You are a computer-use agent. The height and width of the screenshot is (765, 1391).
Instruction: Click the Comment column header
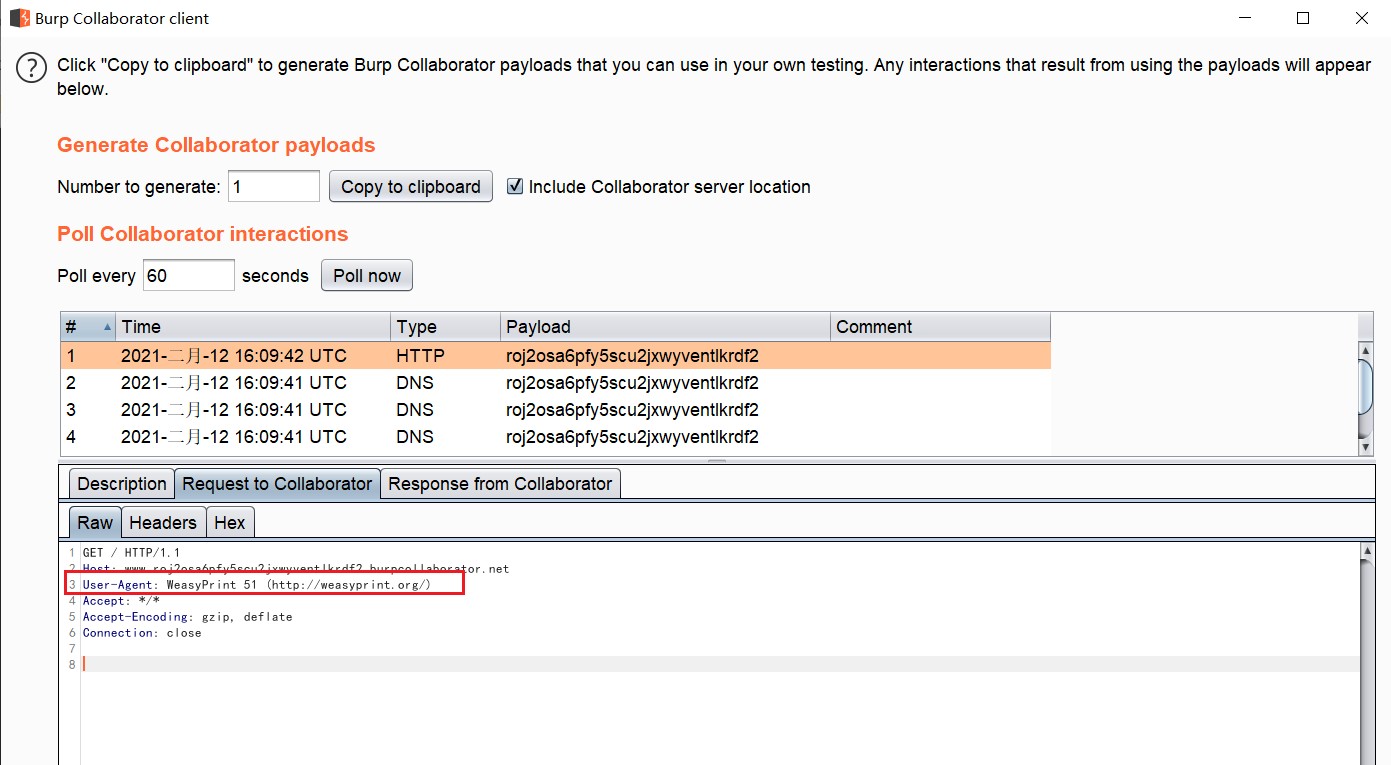coord(940,327)
